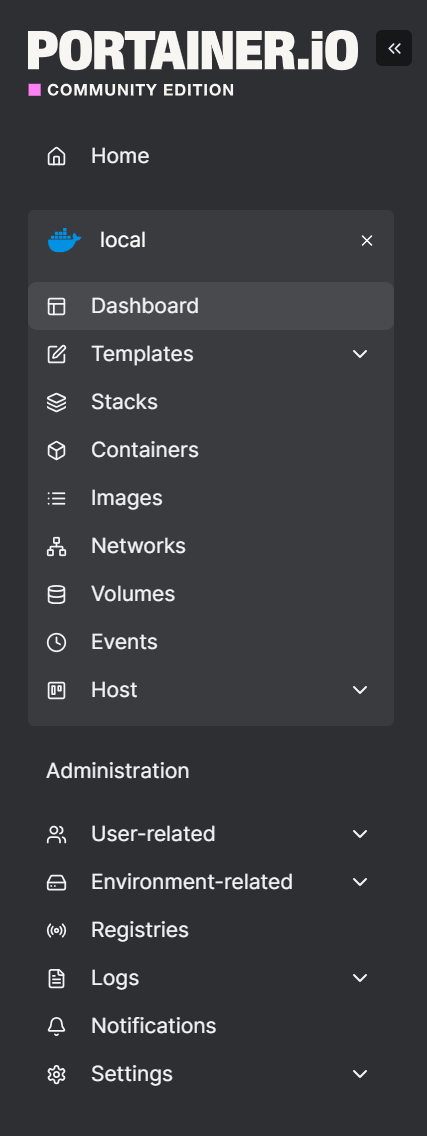
Task: Click the User-related people icon
Action: pyautogui.click(x=57, y=834)
